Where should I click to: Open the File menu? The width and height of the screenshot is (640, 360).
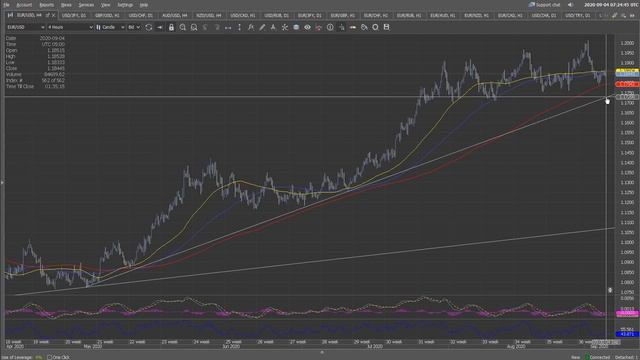tap(7, 5)
